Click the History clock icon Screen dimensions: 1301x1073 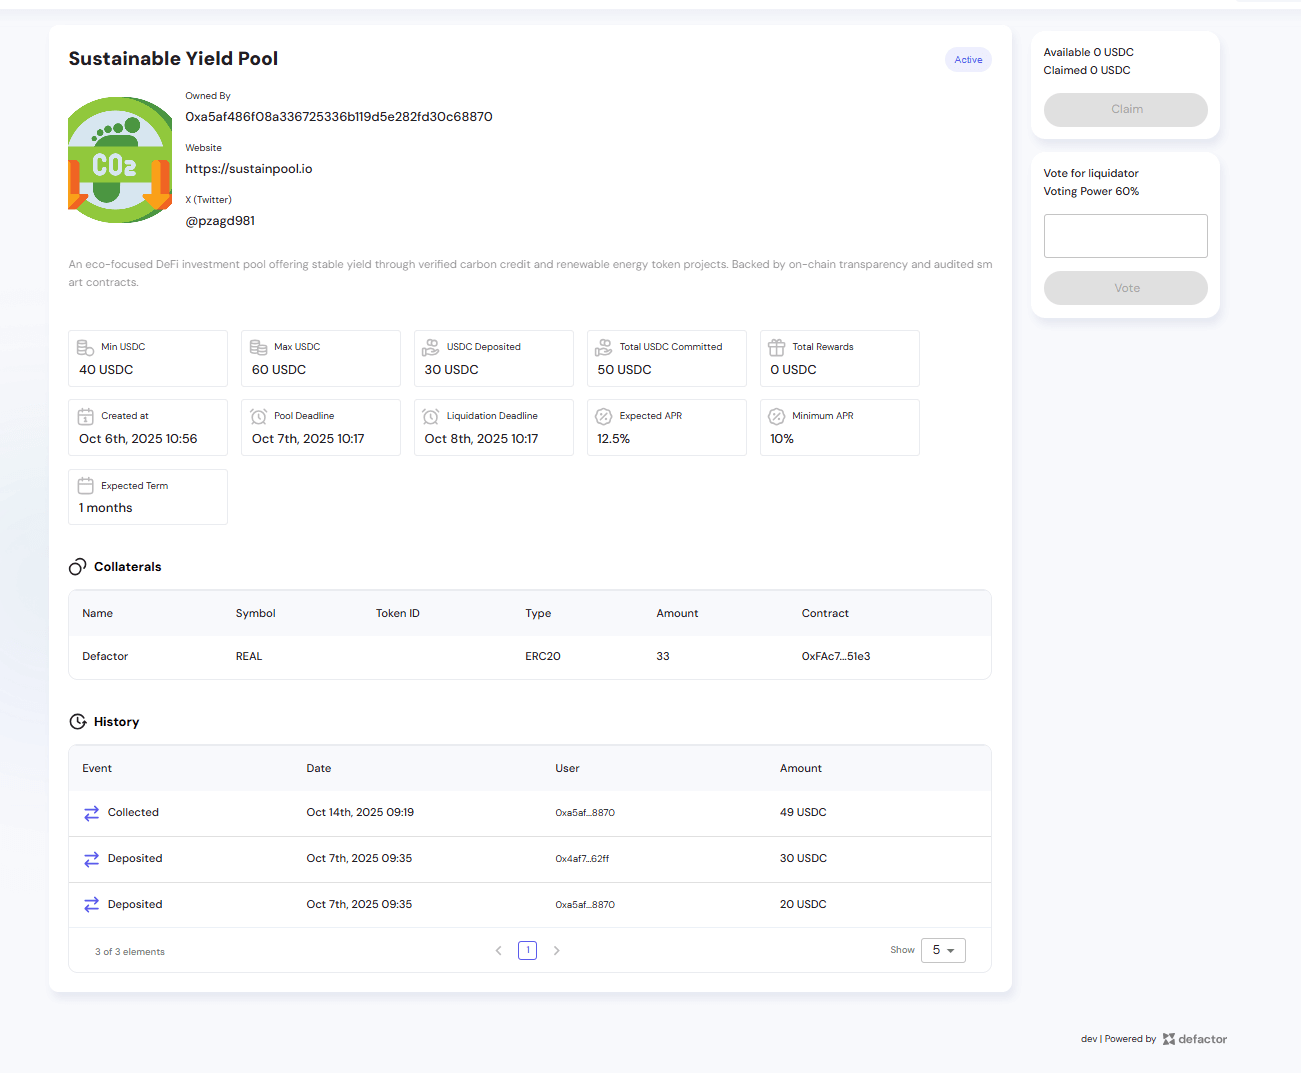[78, 722]
